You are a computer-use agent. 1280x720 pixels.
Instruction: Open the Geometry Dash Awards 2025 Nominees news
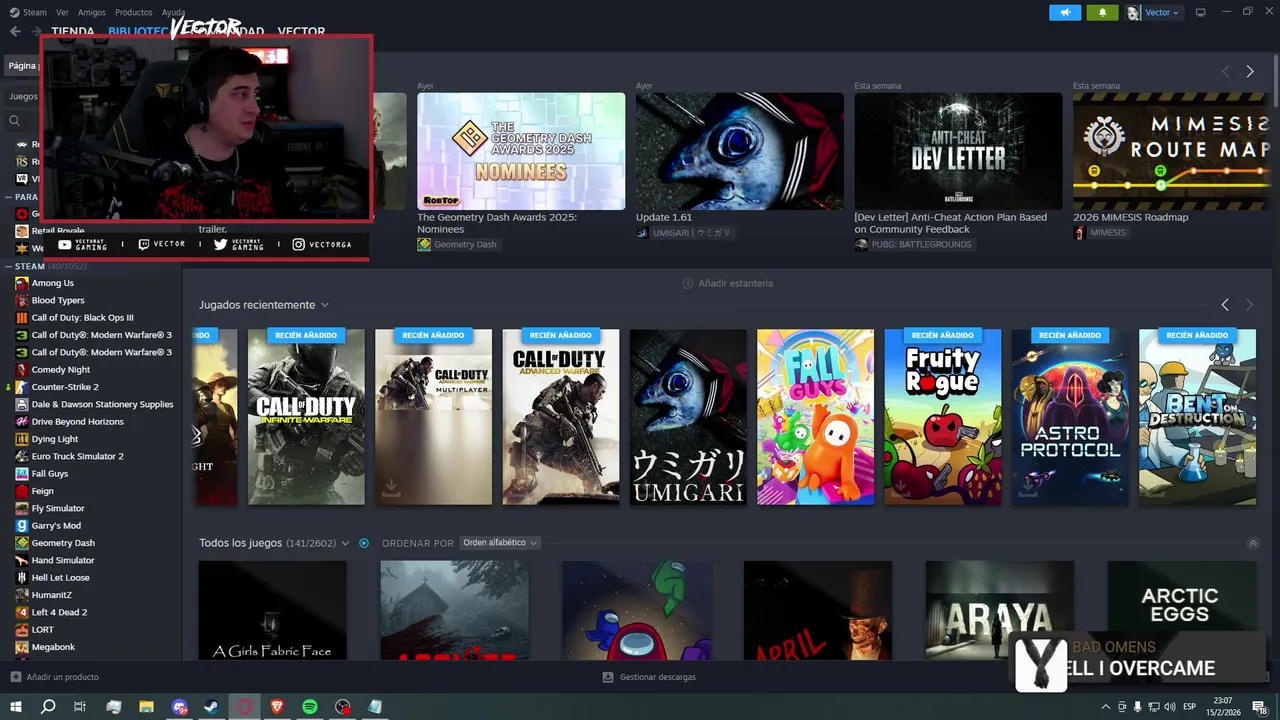coord(521,151)
